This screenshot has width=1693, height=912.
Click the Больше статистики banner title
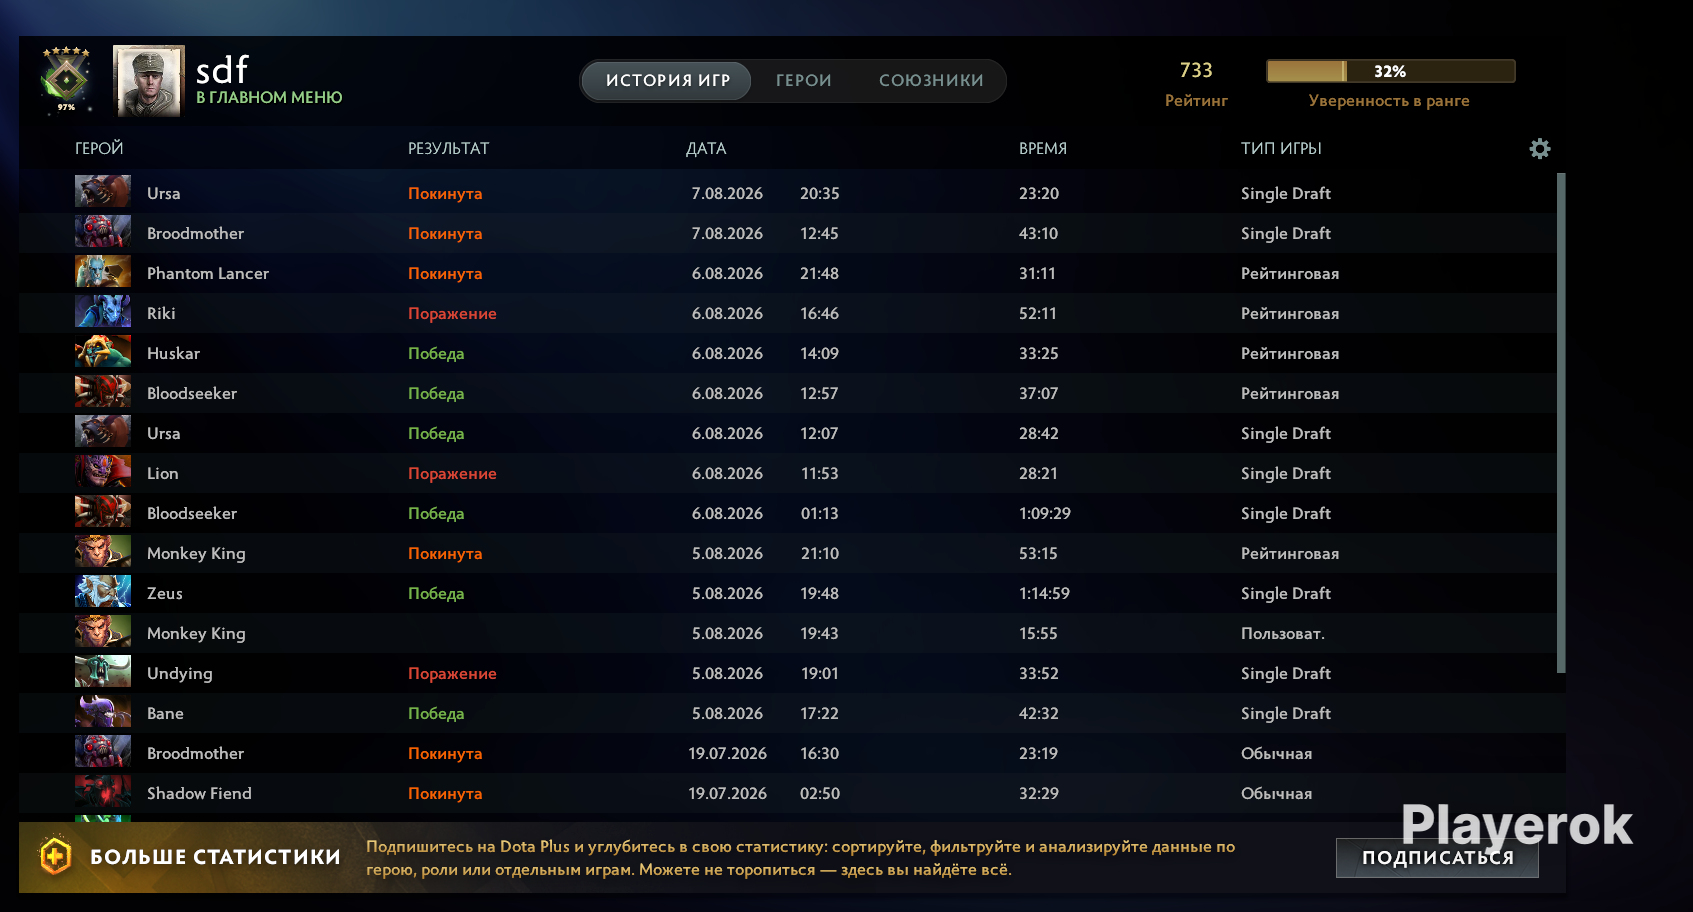coord(215,857)
